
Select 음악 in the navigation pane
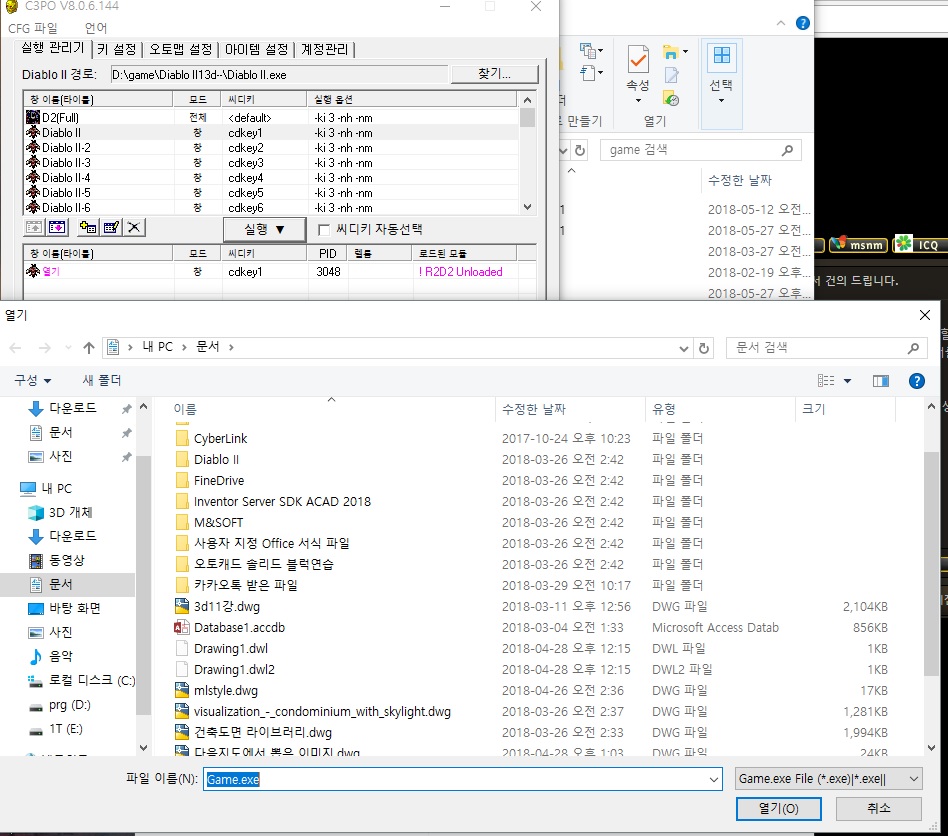pos(51,656)
